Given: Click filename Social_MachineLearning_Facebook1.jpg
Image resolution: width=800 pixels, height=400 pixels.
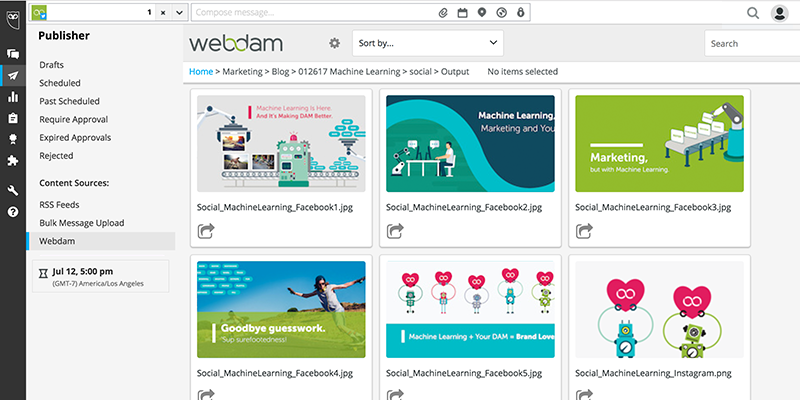Looking at the screenshot, I should 275,208.
